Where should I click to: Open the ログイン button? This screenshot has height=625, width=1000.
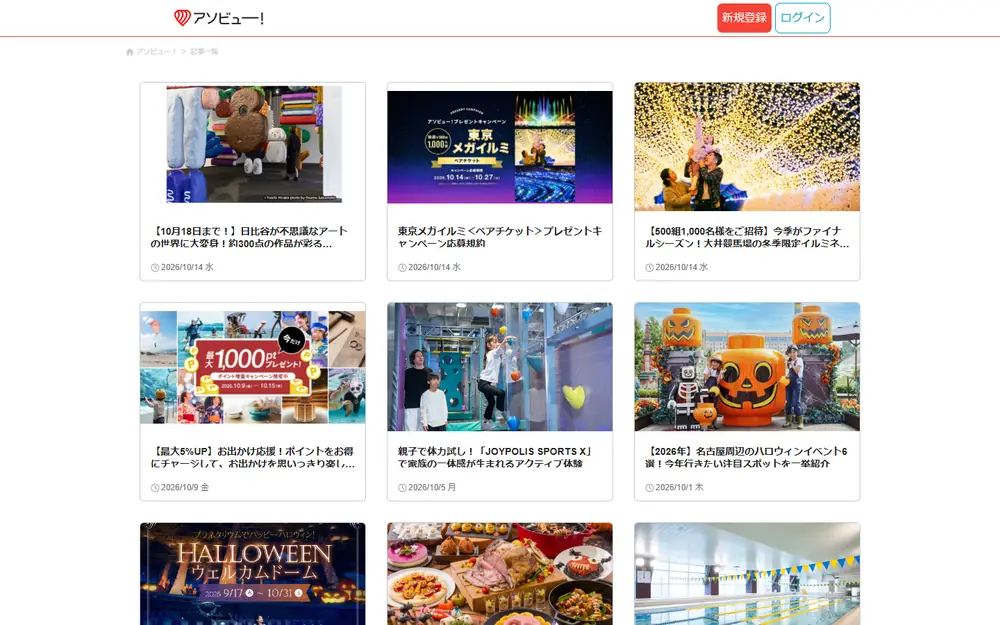802,18
